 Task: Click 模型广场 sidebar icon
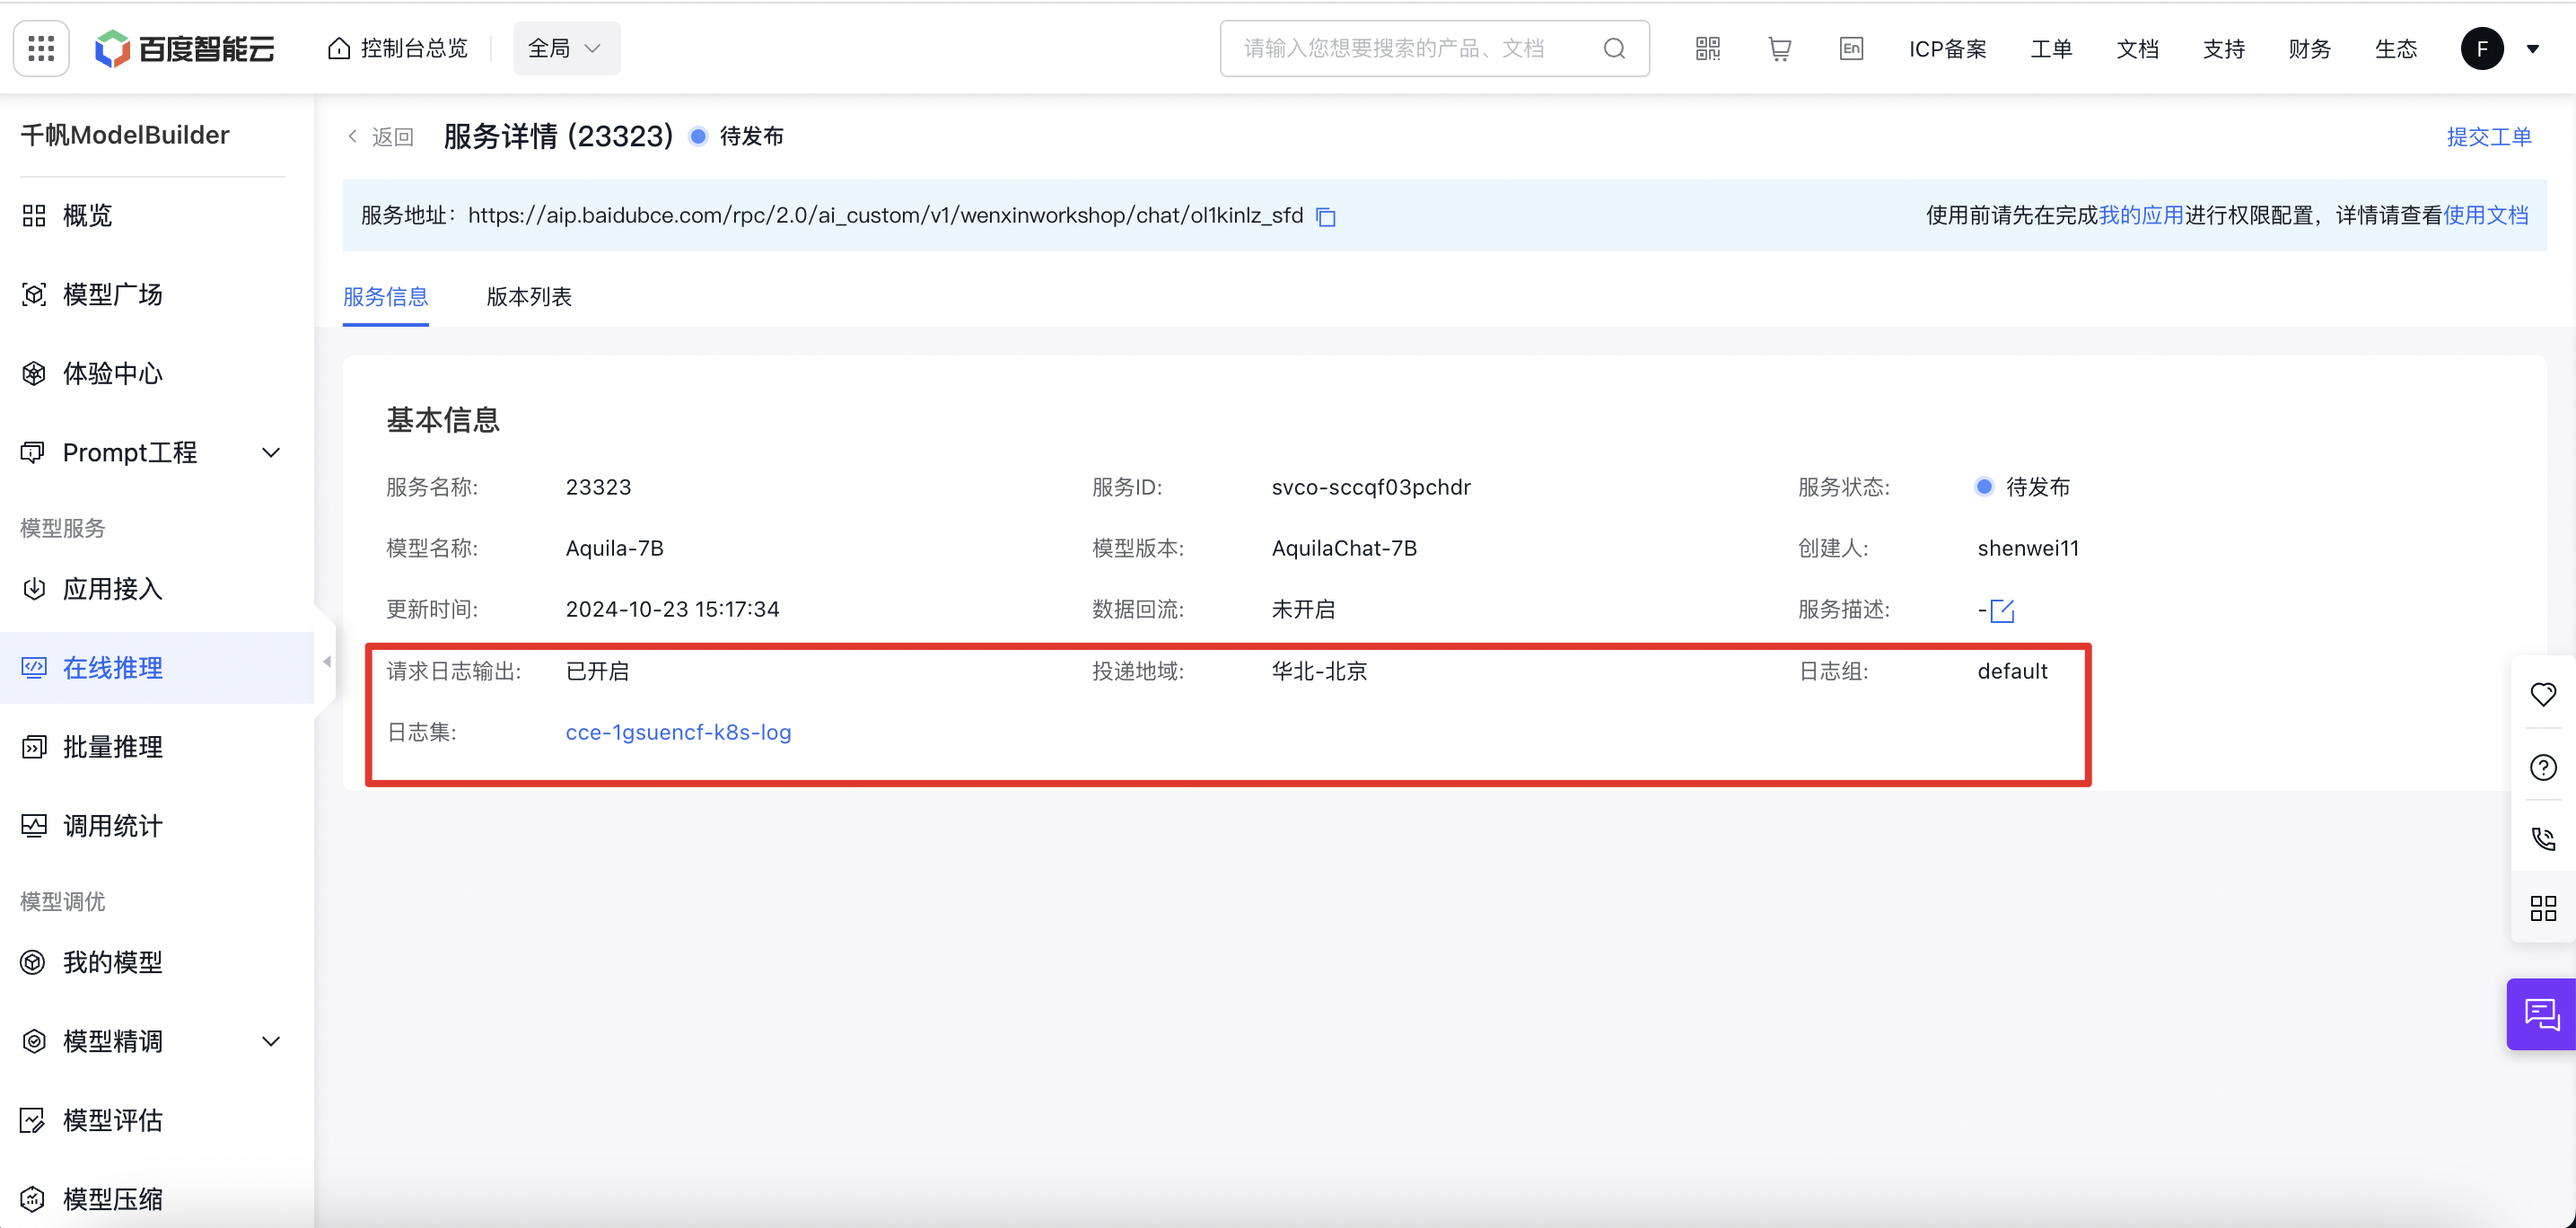coord(34,294)
